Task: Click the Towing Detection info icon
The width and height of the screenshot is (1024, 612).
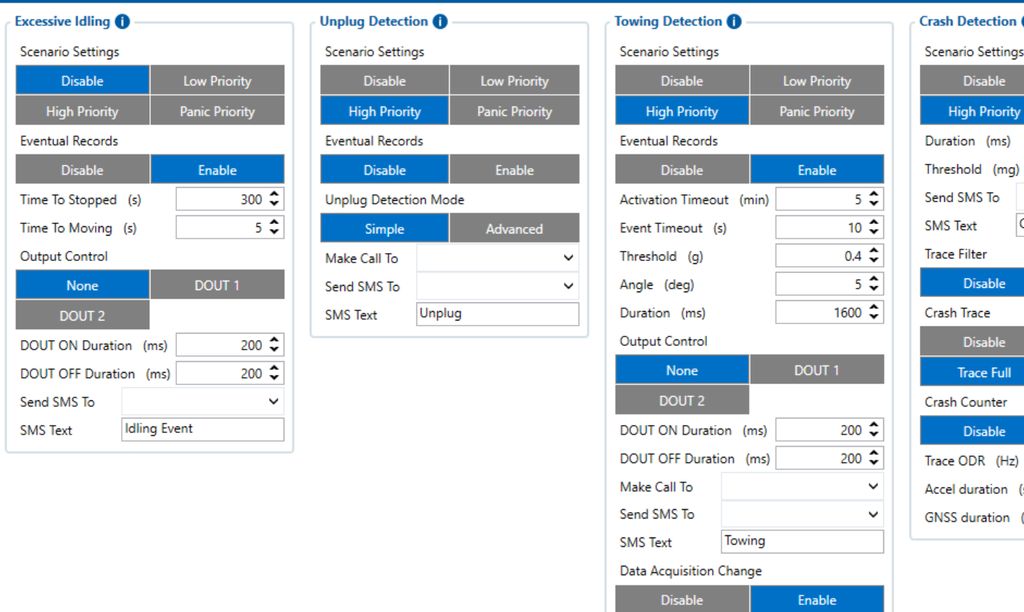Action: pyautogui.click(x=734, y=22)
